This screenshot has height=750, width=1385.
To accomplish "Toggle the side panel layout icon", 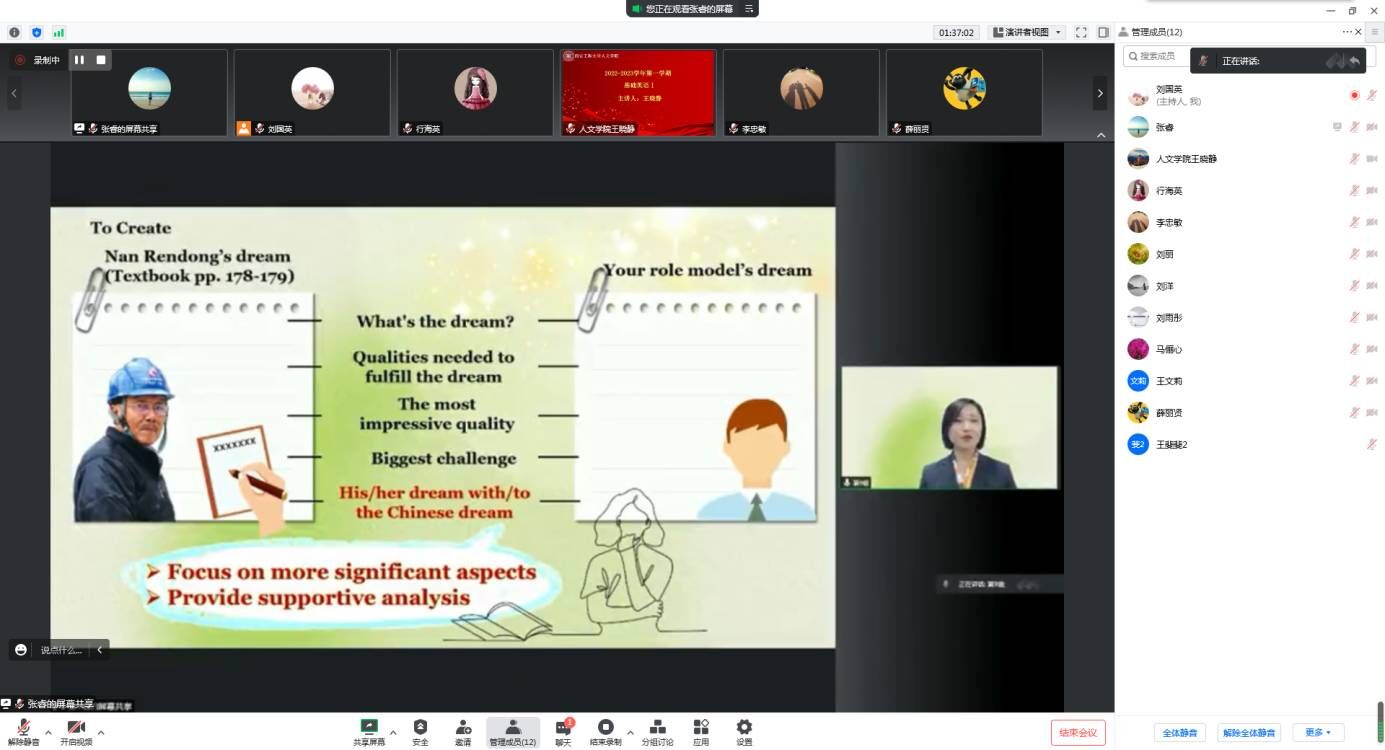I will [1103, 32].
